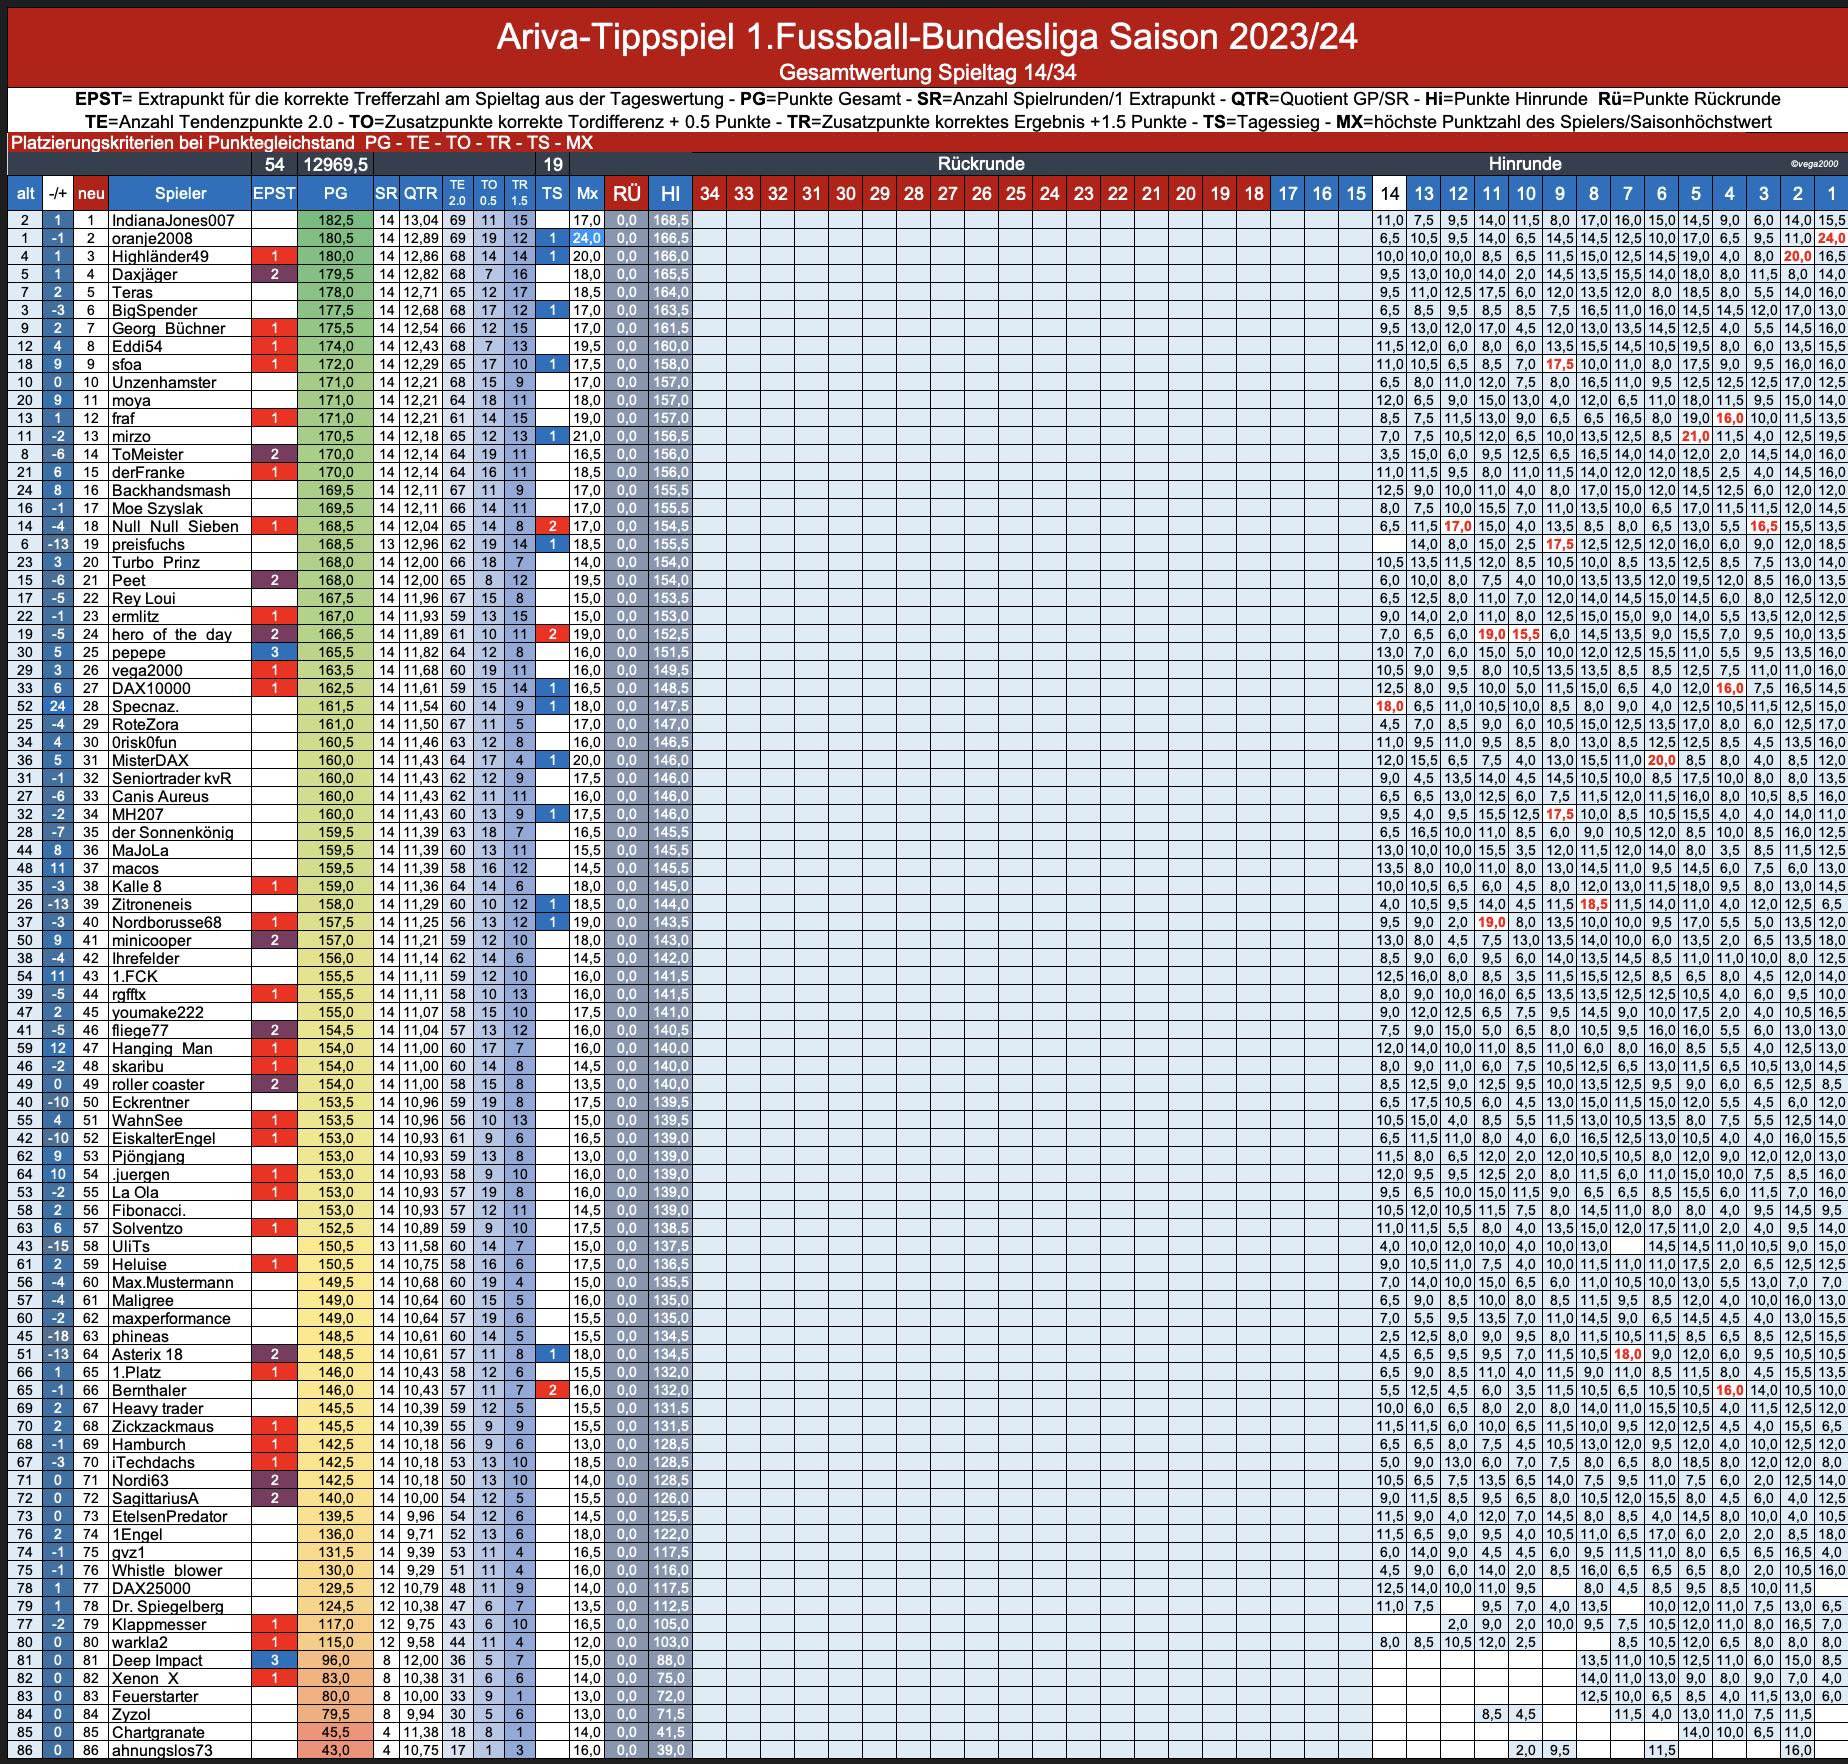Screen dimensions: 1848x1764
Task: Click the 'PG' column header
Action: pyautogui.click(x=336, y=194)
